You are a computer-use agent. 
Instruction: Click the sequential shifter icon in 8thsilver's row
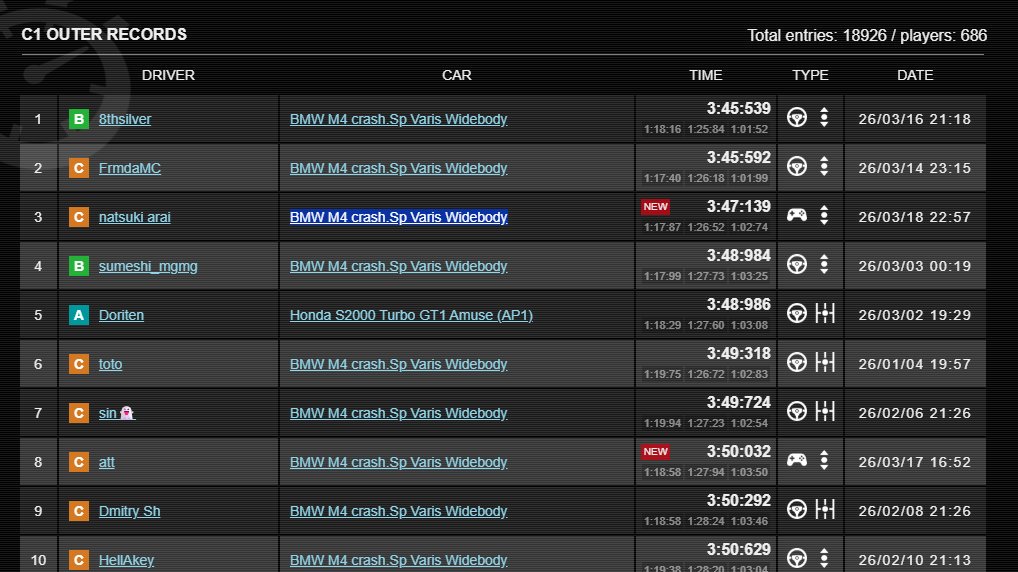click(824, 118)
